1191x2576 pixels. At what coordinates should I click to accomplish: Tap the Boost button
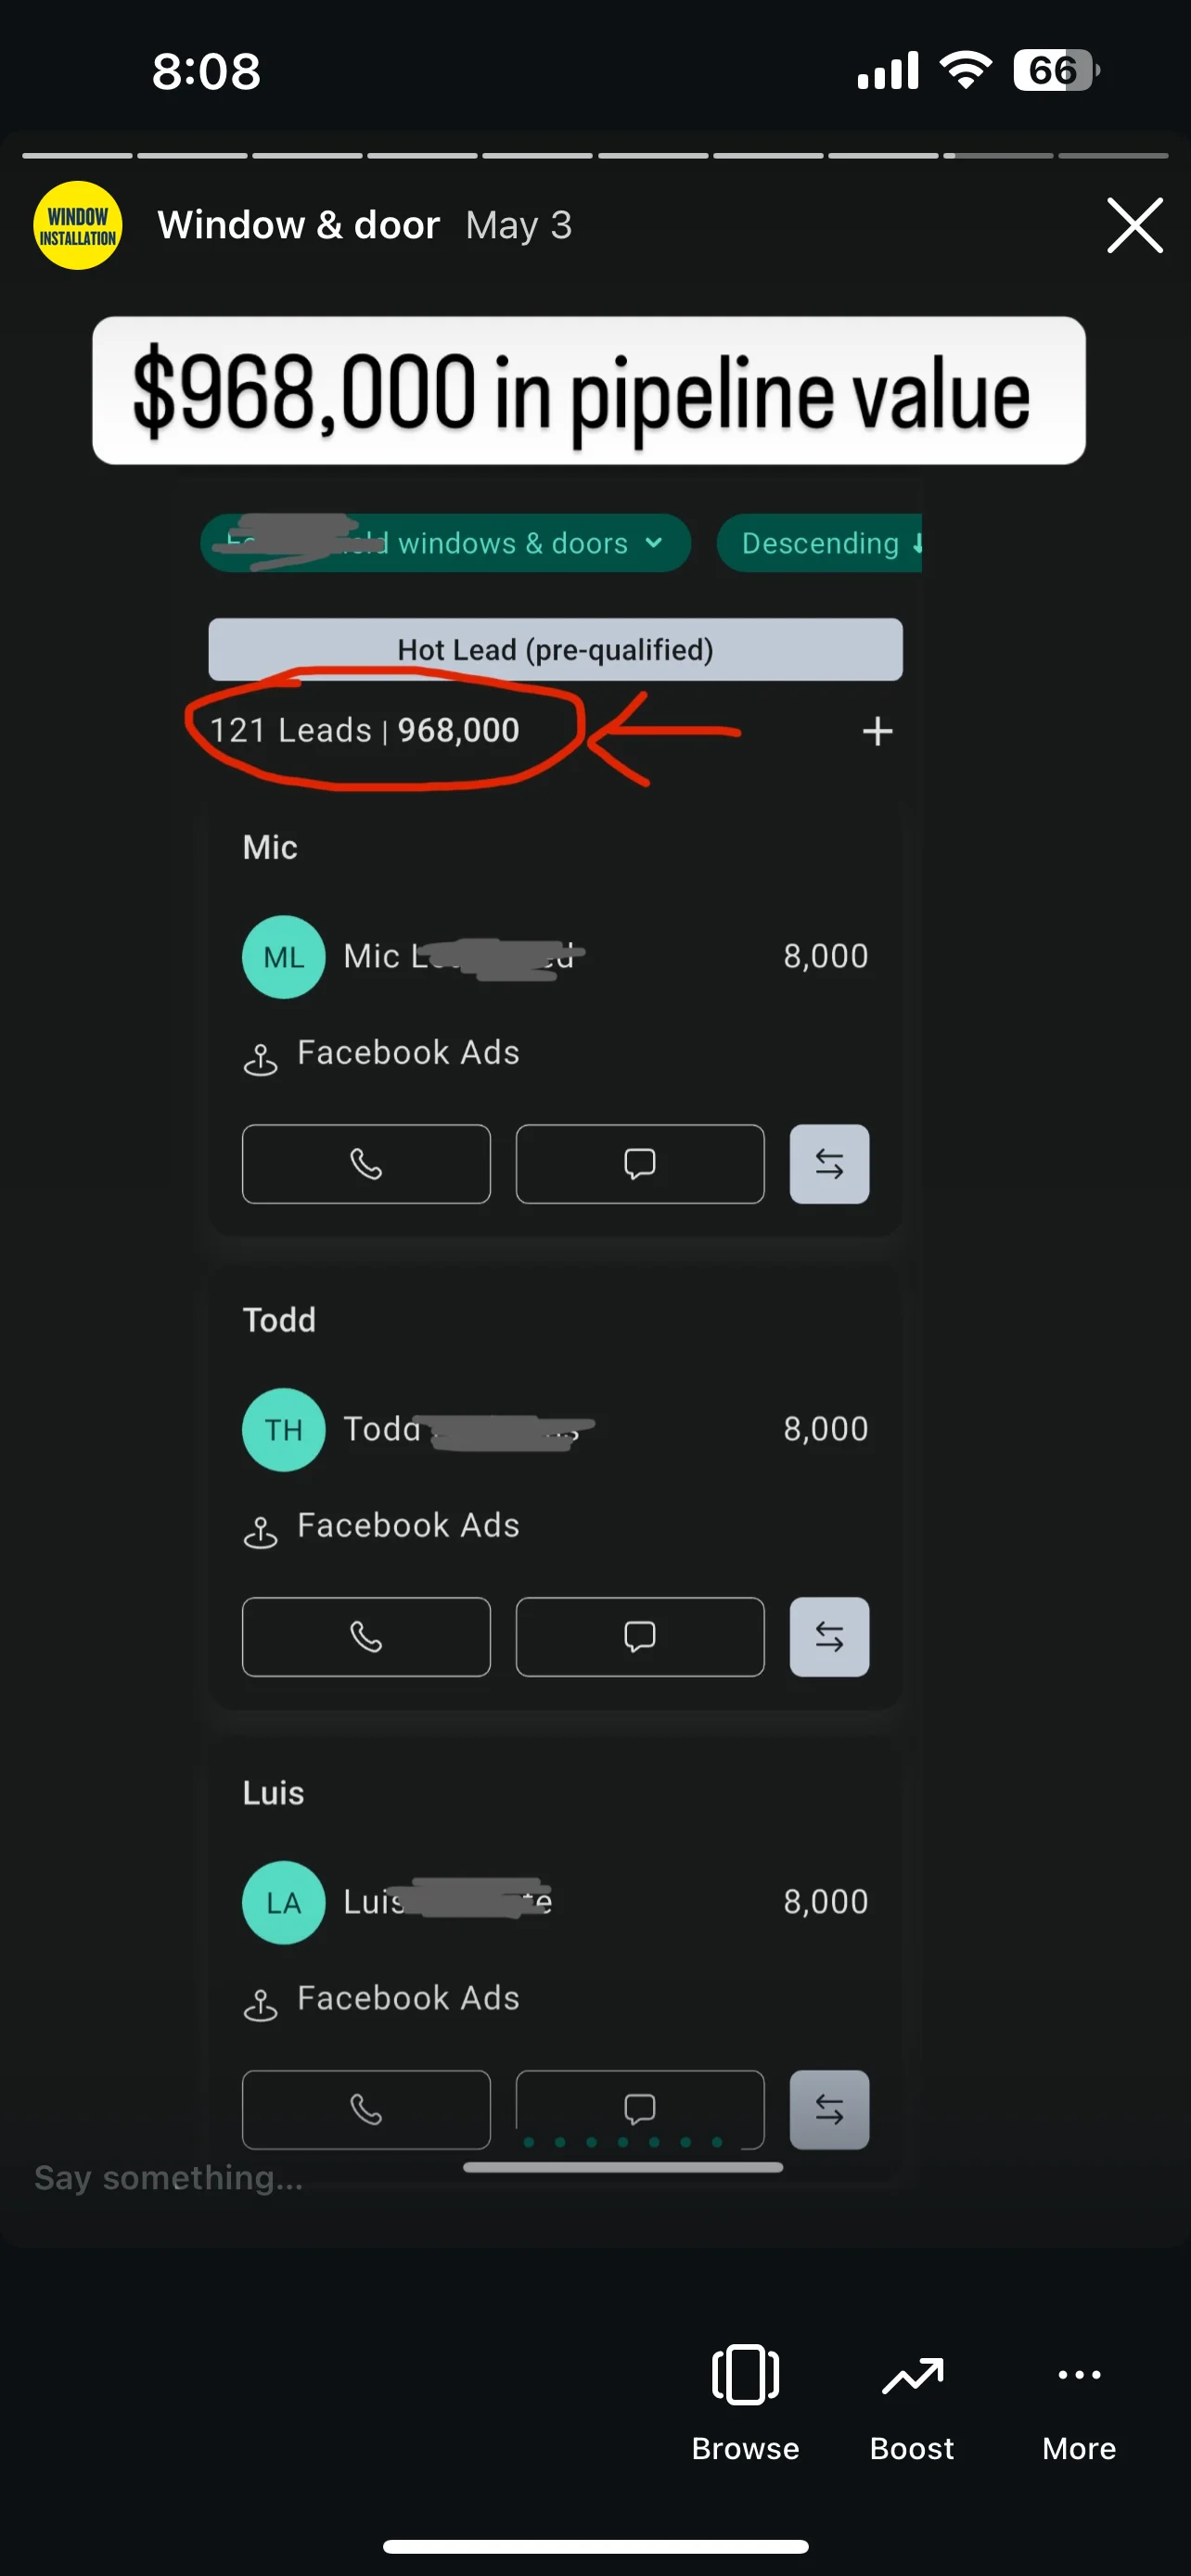pos(911,2402)
